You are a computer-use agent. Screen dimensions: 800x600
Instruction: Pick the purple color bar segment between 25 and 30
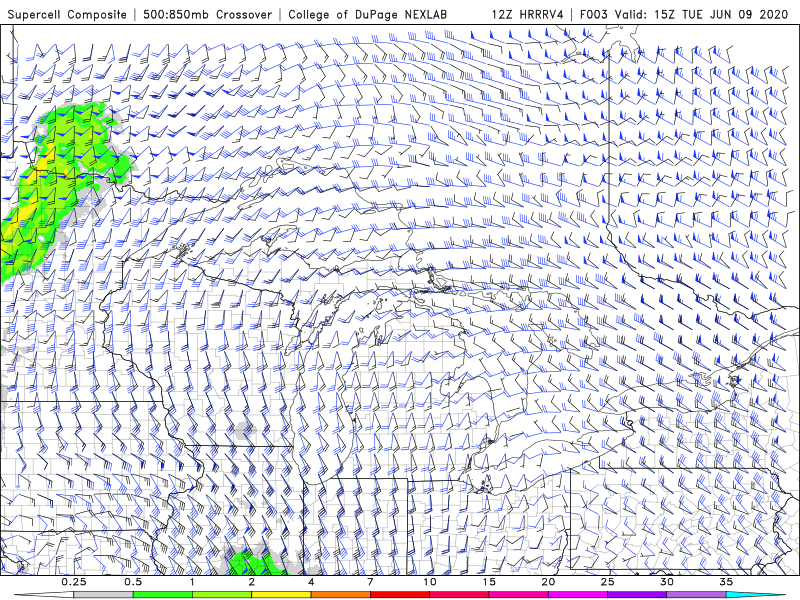(x=637, y=595)
